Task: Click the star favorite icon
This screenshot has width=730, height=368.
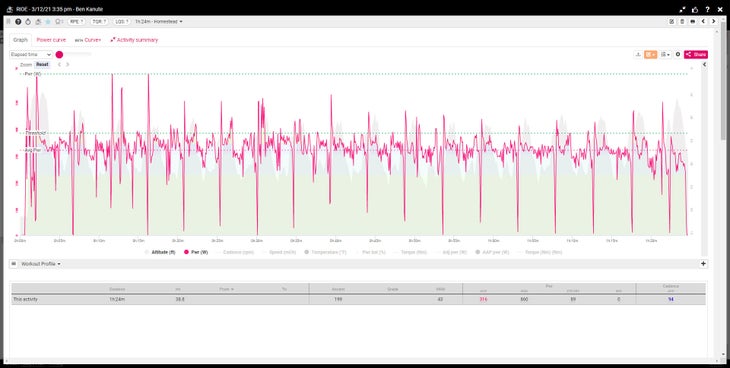Action: pyautogui.click(x=48, y=21)
